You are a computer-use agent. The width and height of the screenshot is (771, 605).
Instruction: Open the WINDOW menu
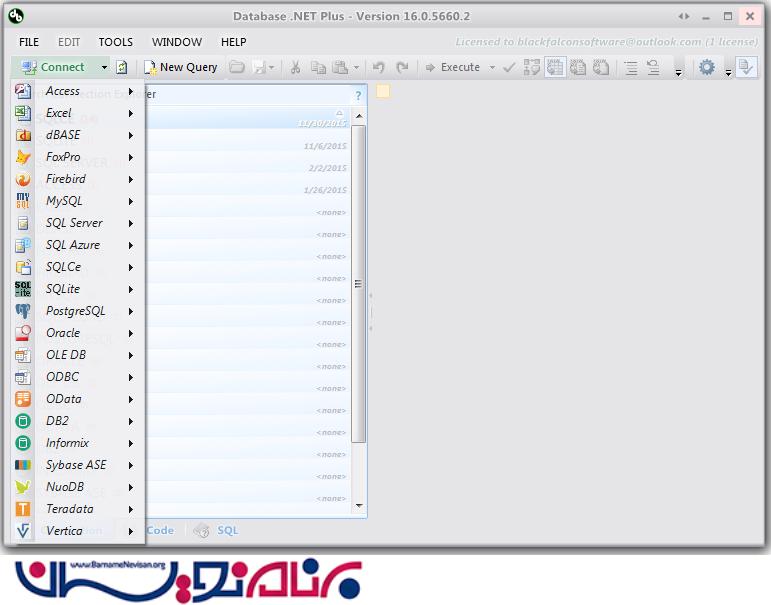click(x=177, y=42)
